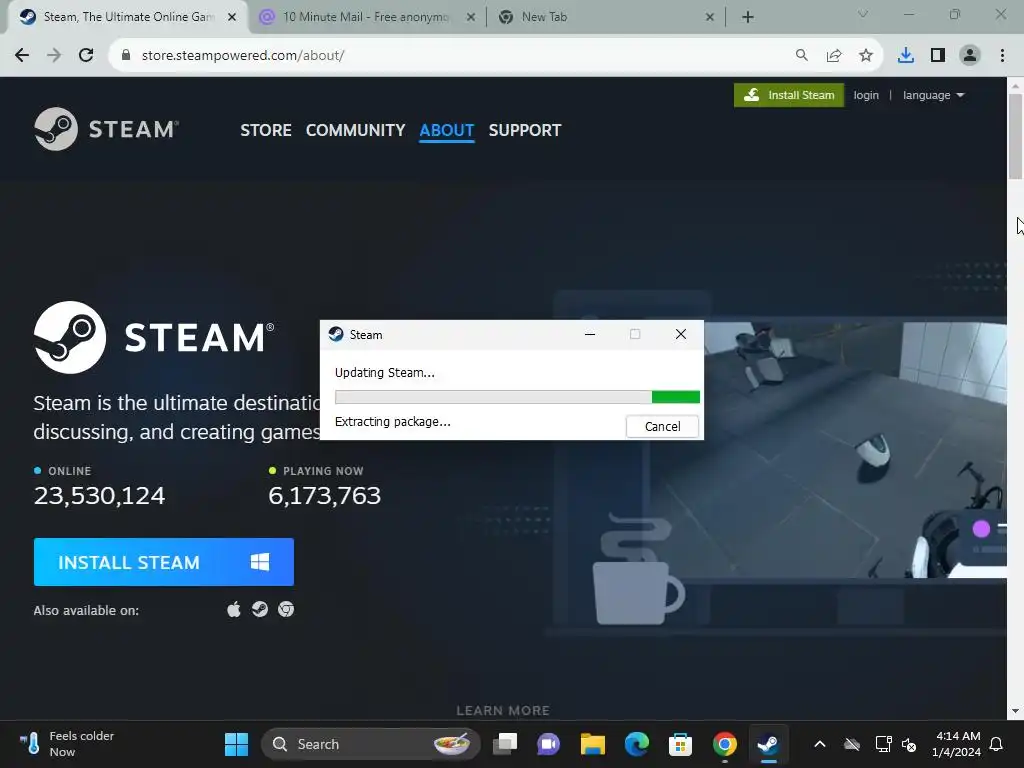1024x768 pixels.
Task: Click the browser forward arrow
Action: point(54,56)
